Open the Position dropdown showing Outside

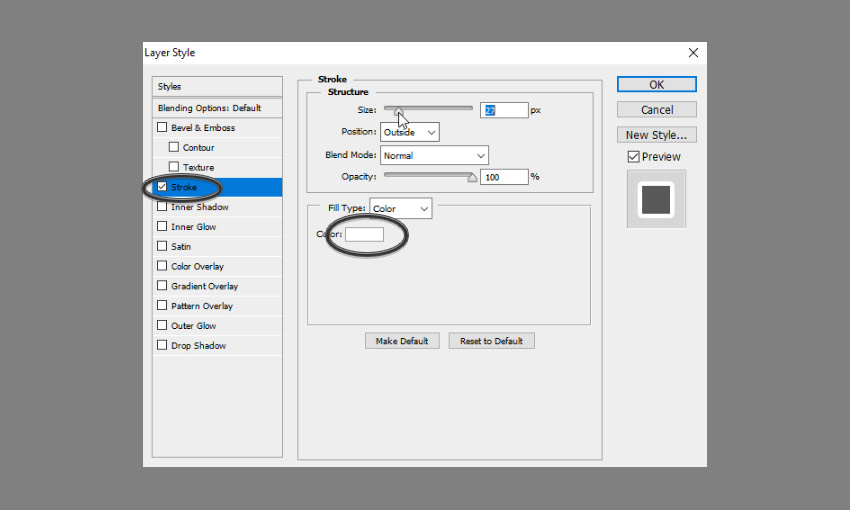[x=409, y=132]
